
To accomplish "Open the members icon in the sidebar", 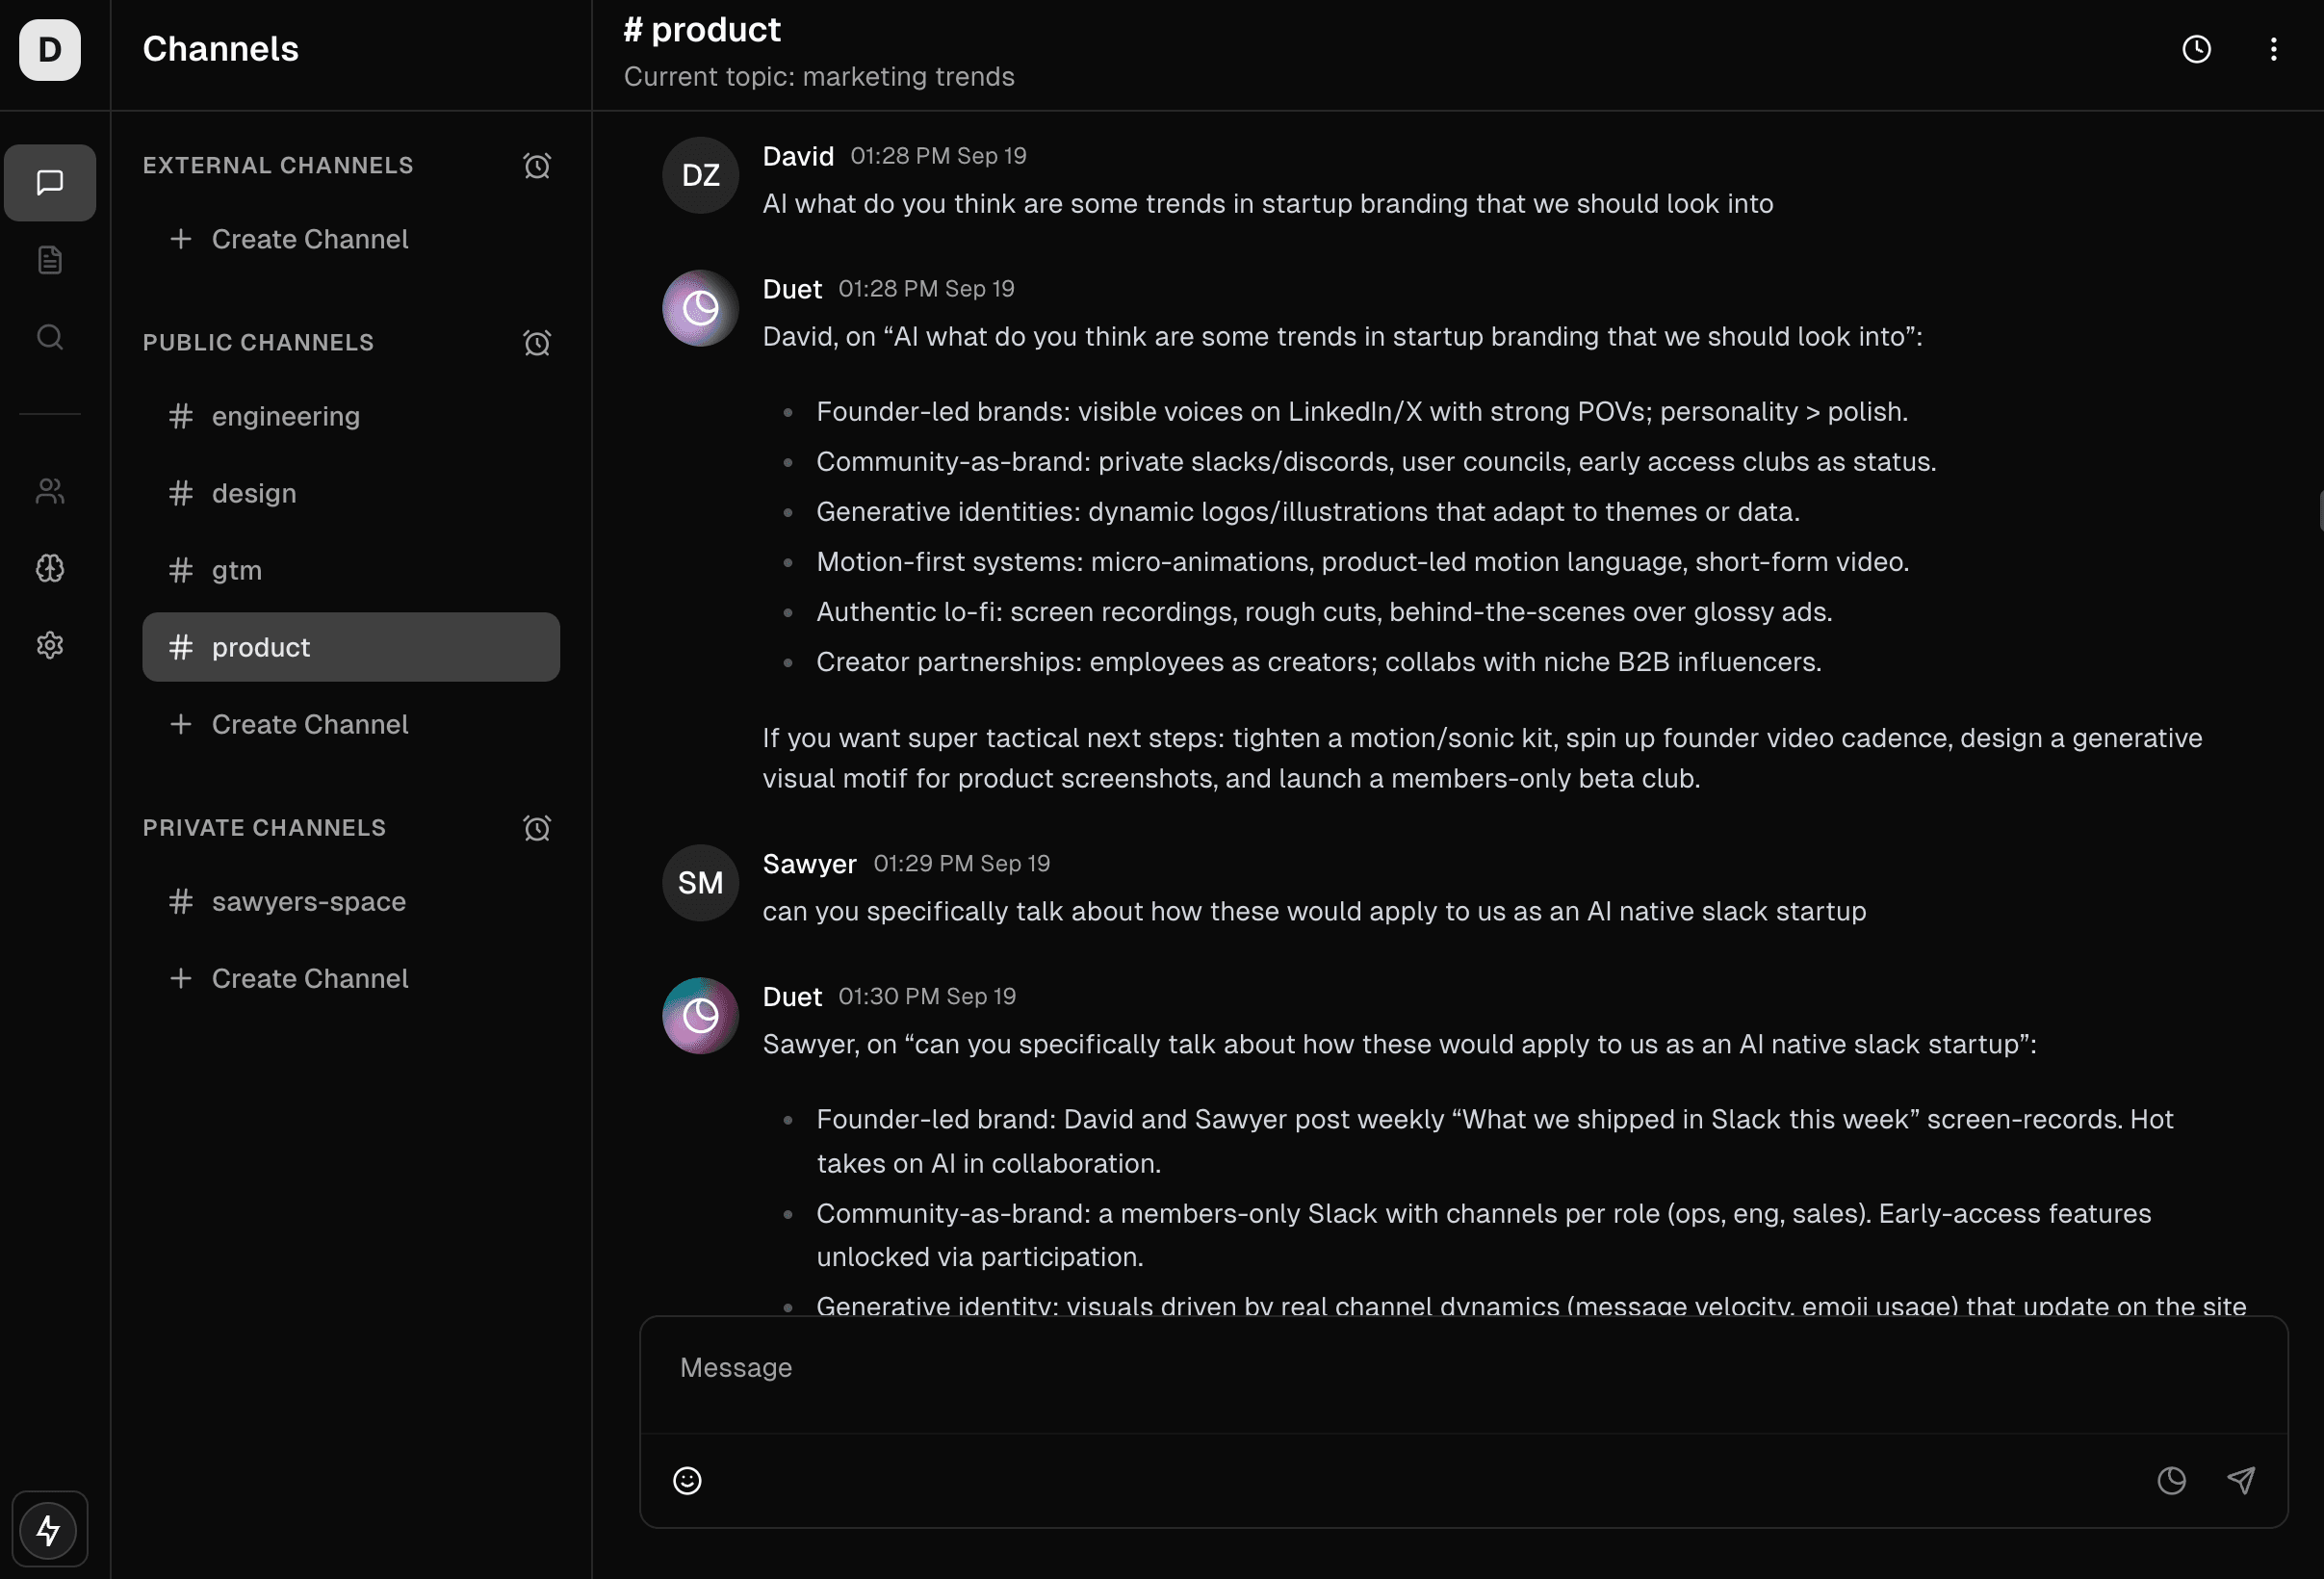I will click(50, 491).
